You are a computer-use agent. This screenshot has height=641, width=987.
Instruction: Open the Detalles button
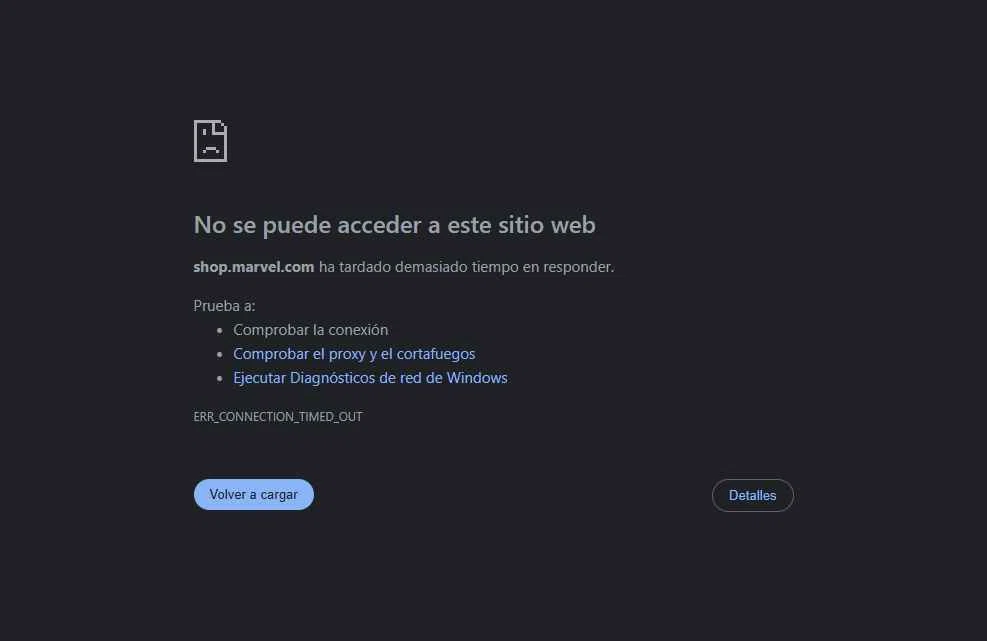[x=753, y=496]
